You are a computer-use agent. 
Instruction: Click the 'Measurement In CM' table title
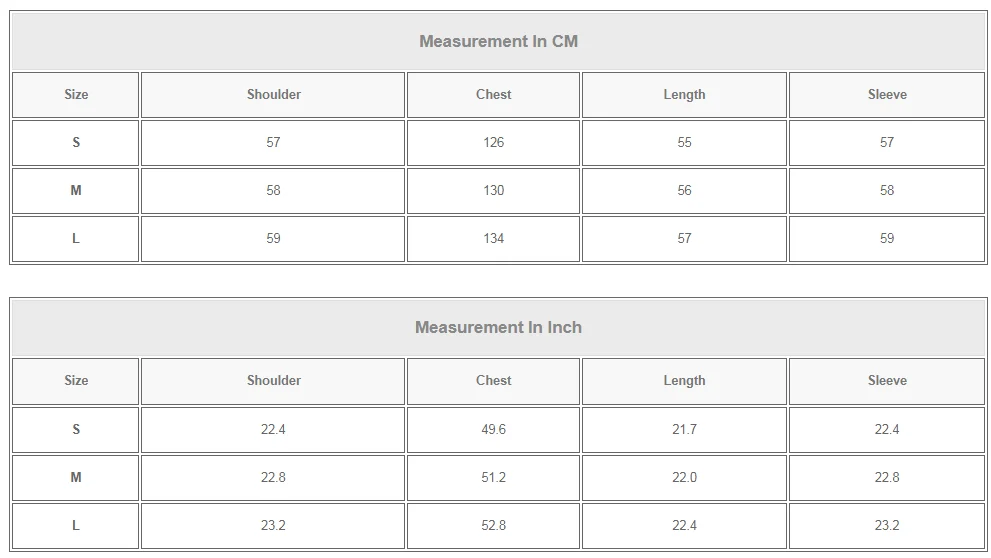point(498,41)
